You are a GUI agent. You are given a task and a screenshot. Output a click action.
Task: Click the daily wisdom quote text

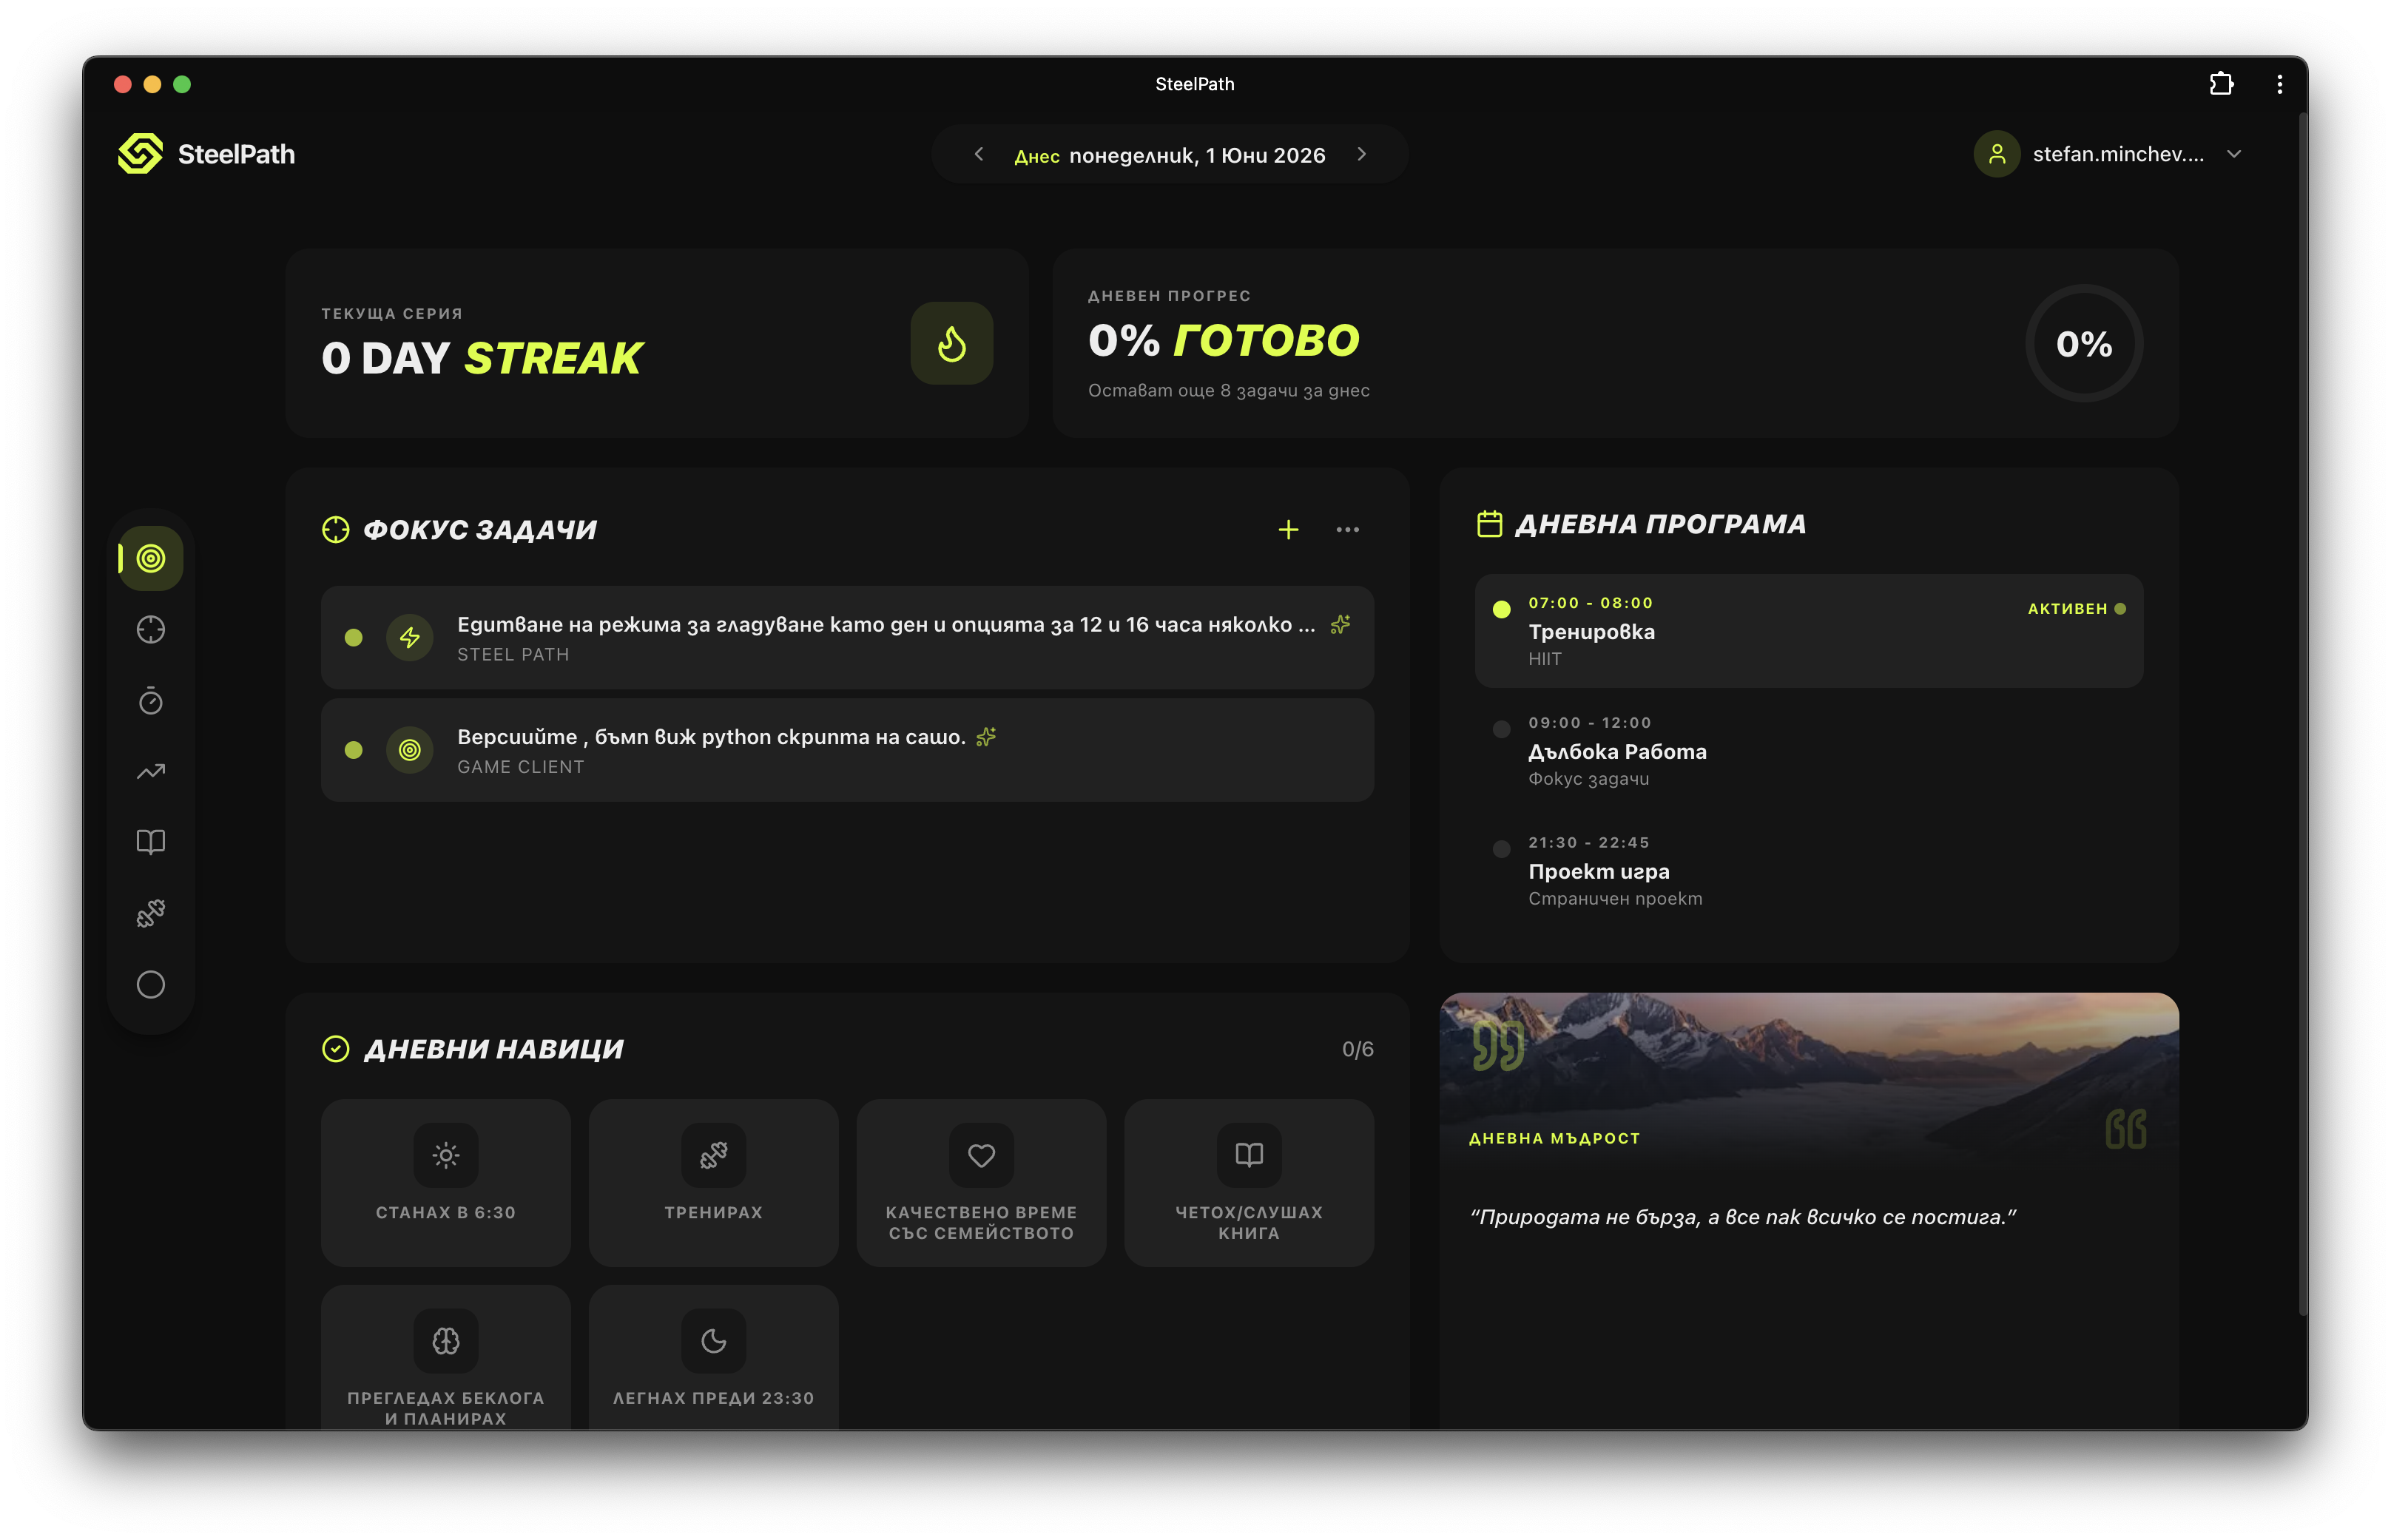[x=1742, y=1217]
